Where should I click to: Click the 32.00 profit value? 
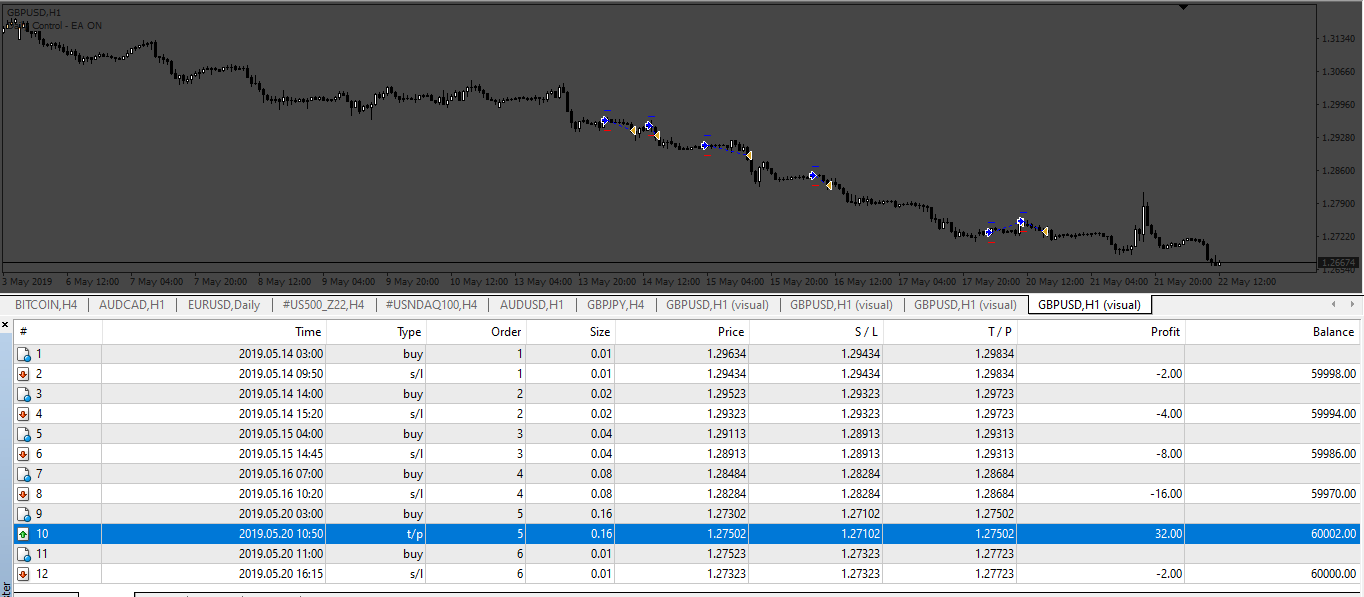[1167, 534]
